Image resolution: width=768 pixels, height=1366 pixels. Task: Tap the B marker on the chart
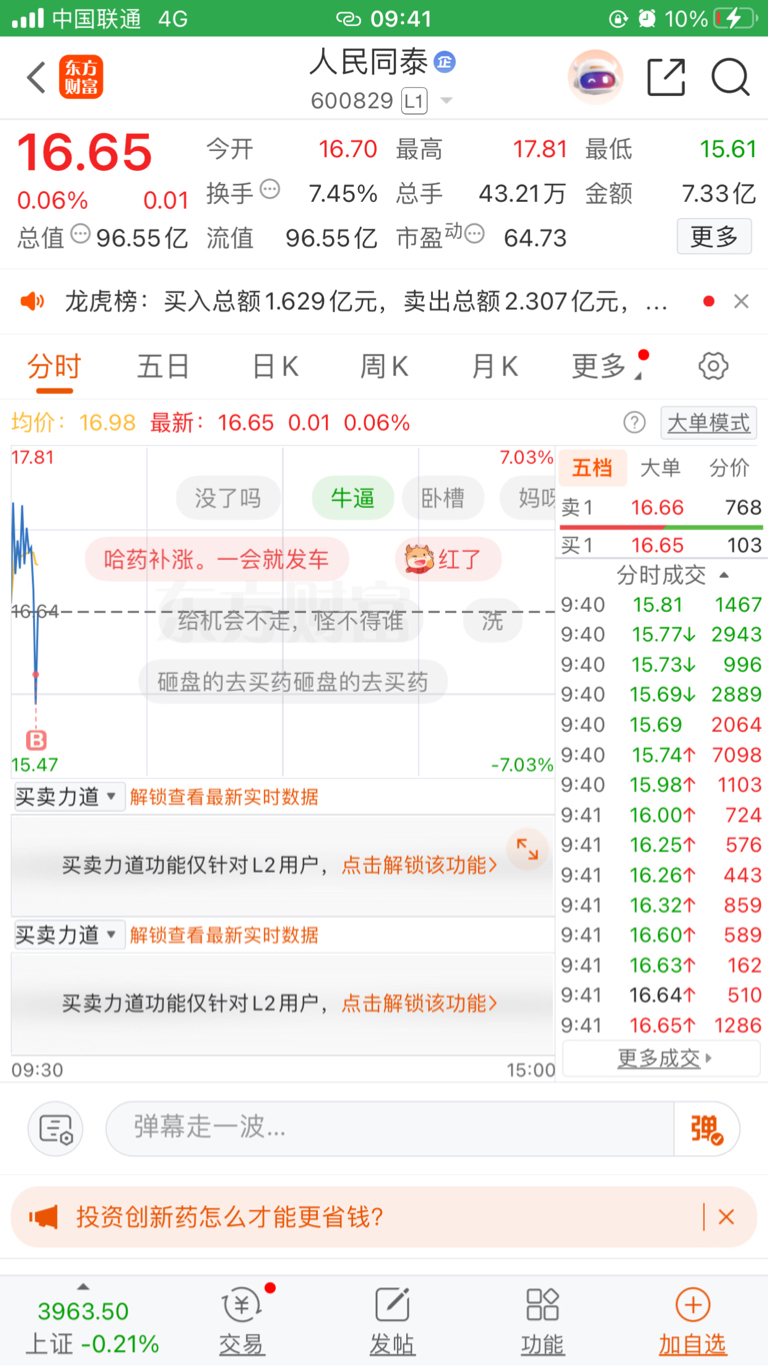pos(36,740)
